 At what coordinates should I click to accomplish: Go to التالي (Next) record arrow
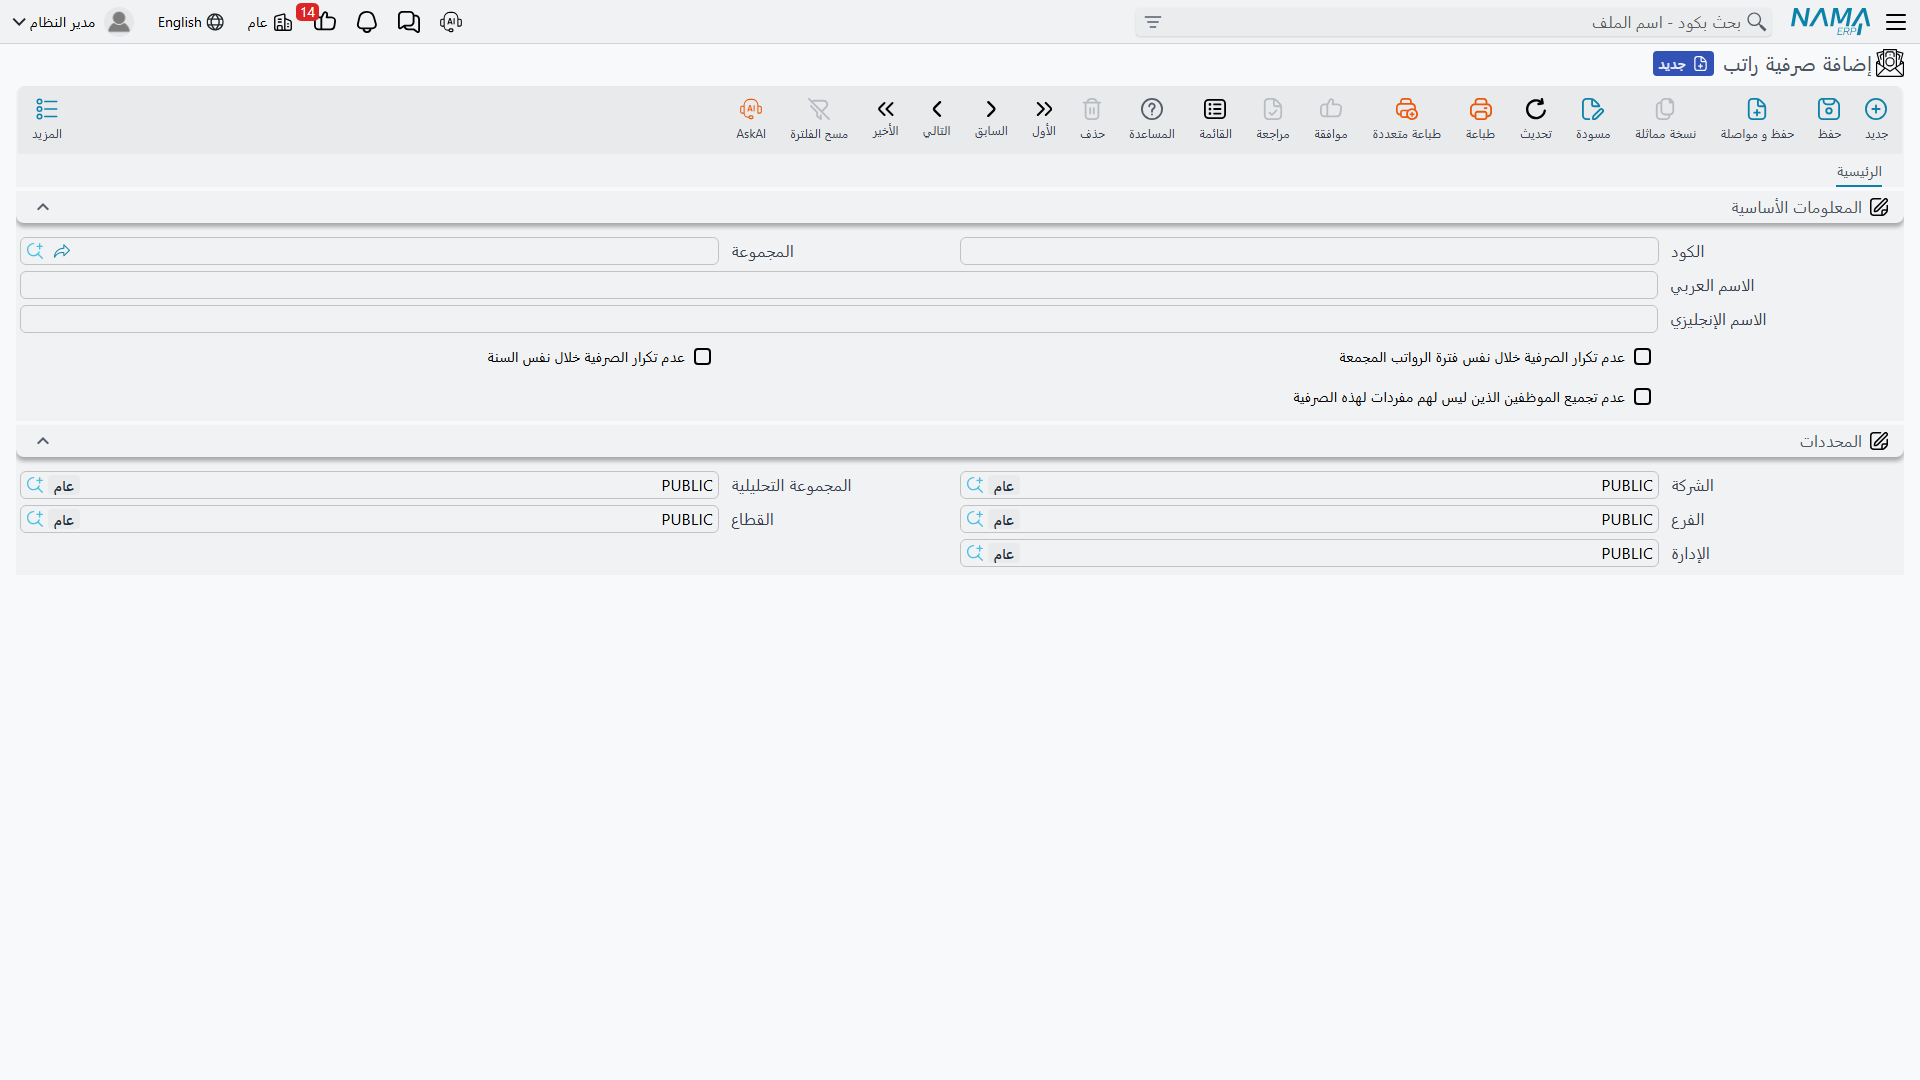coord(937,109)
